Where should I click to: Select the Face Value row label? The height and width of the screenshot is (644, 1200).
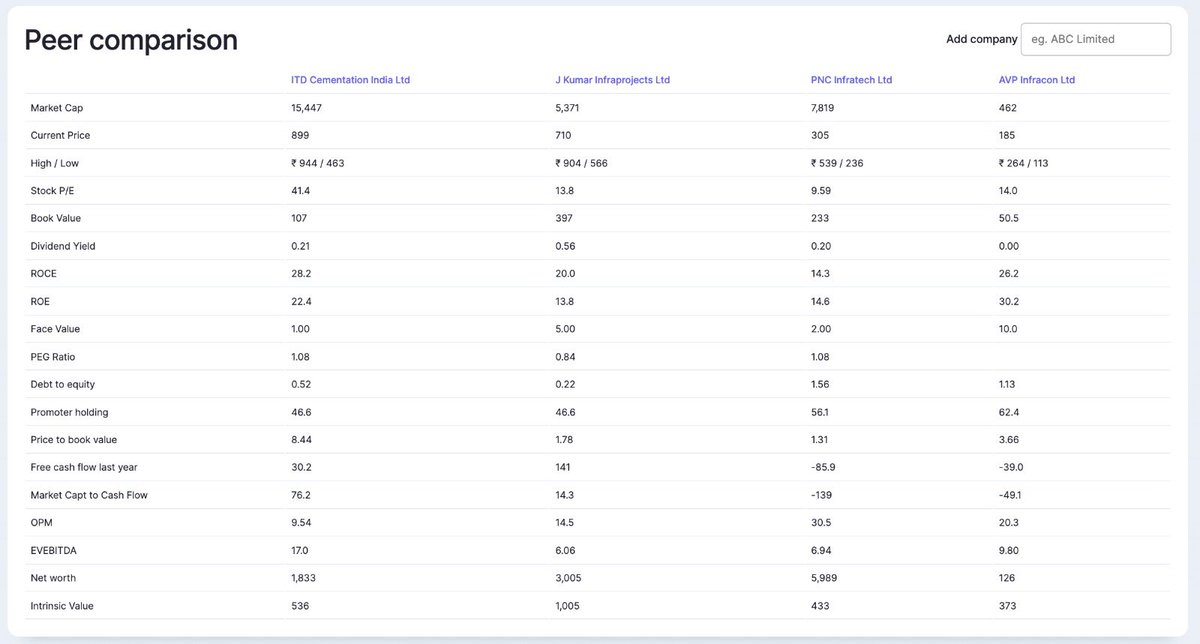point(55,329)
